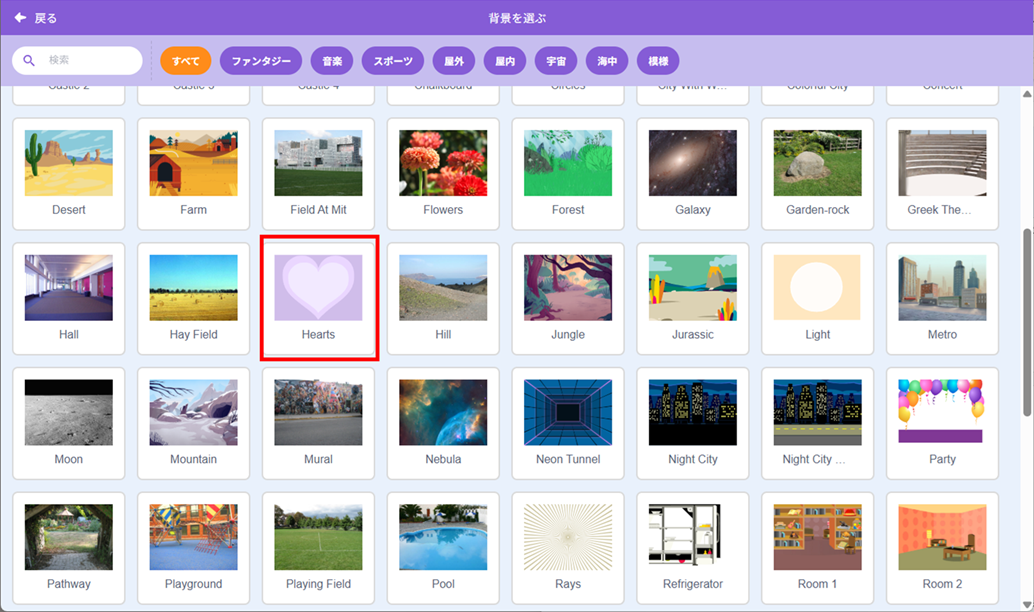Select the すべて category filter

185,61
